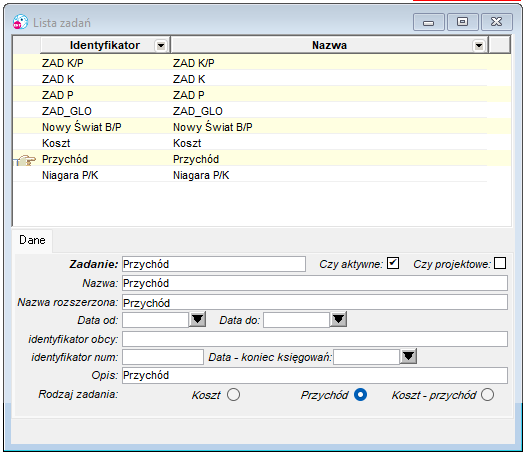This screenshot has width=524, height=453.
Task: Switch to the Dane tab
Action: pyautogui.click(x=32, y=240)
